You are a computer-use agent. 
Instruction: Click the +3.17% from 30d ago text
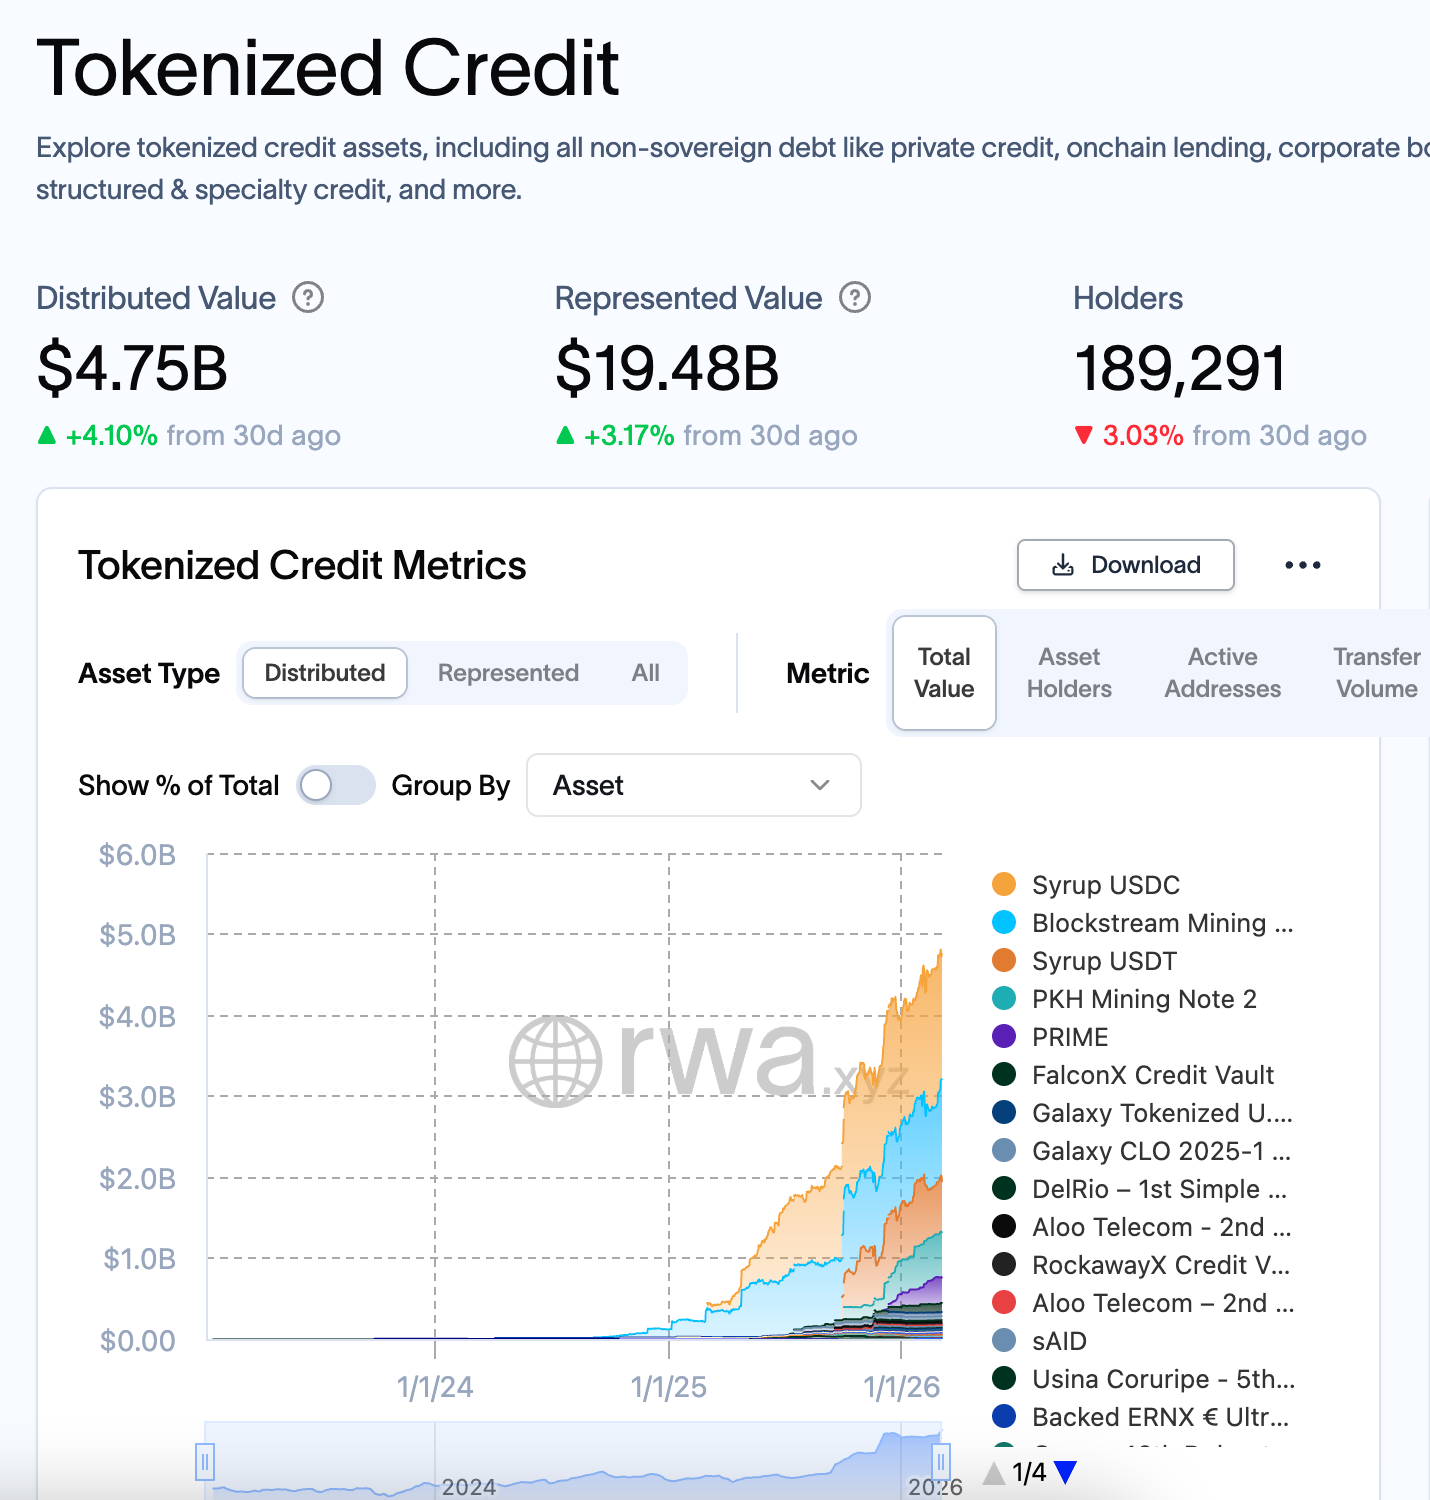[721, 436]
